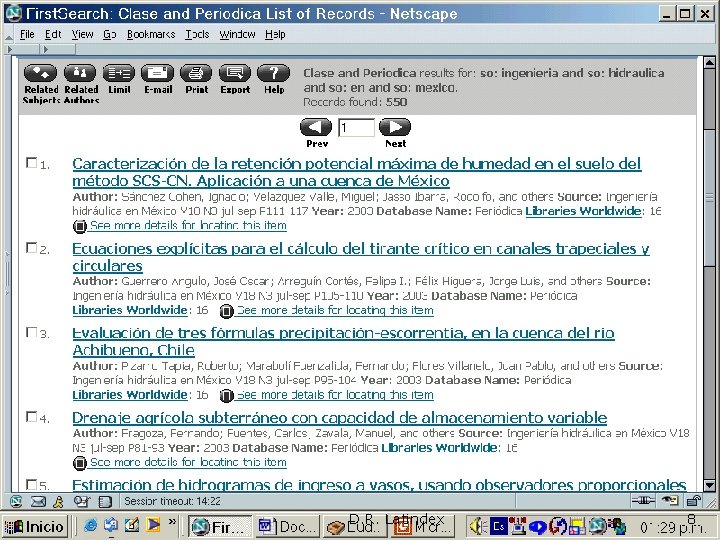This screenshot has width=720, height=540.
Task: Open the Tools menu
Action: click(x=197, y=34)
